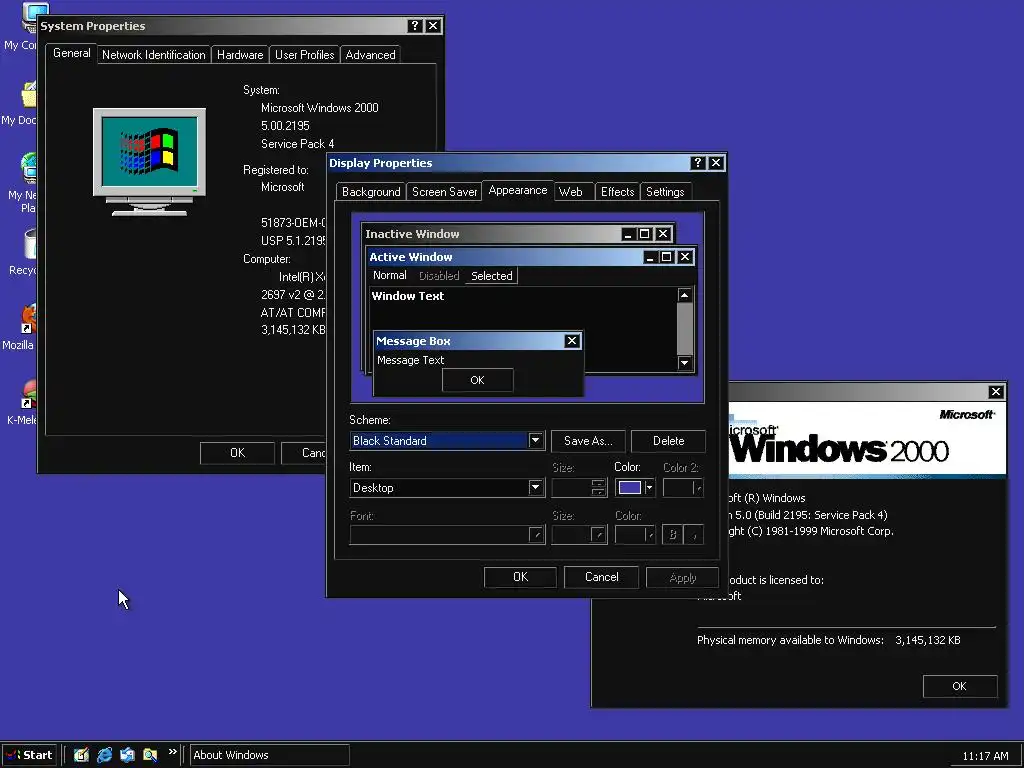Click OK in Display Properties
1024x768 pixels.
(520, 577)
